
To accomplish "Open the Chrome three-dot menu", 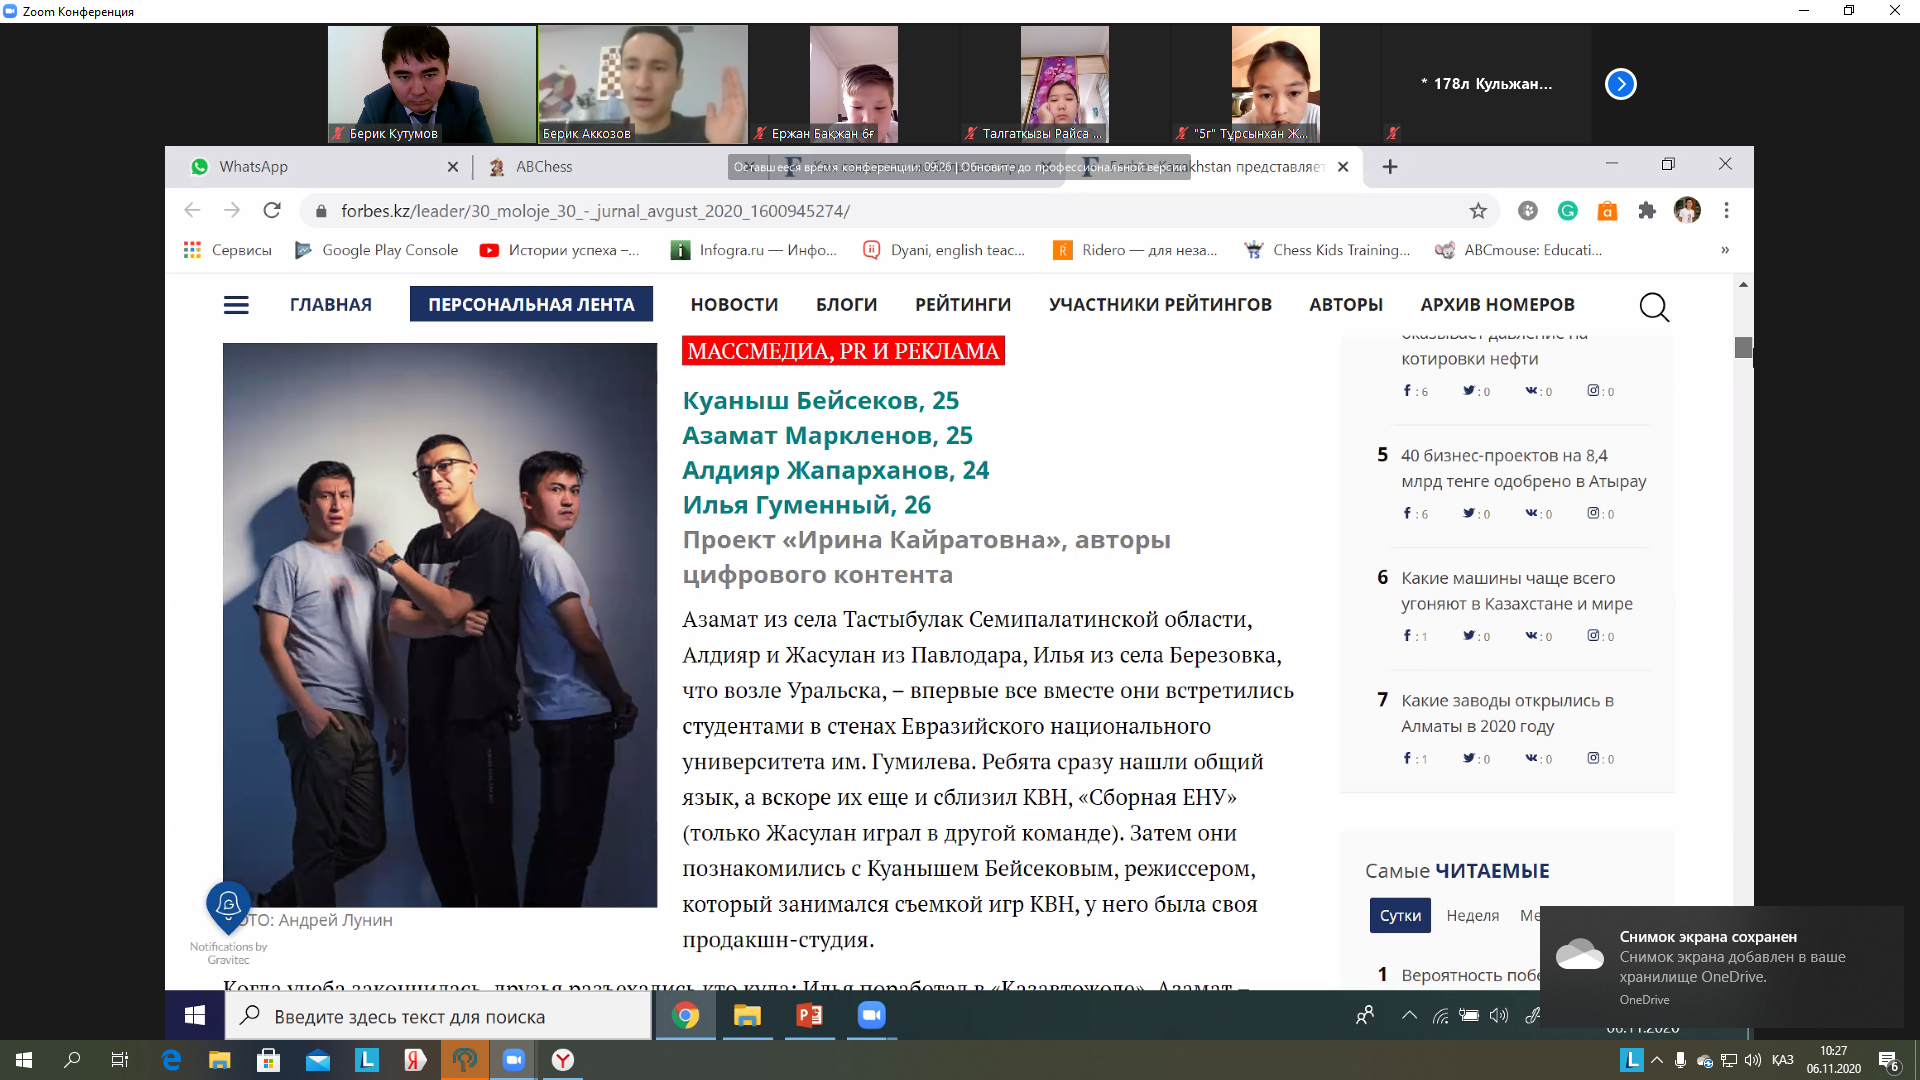I will click(x=1726, y=211).
